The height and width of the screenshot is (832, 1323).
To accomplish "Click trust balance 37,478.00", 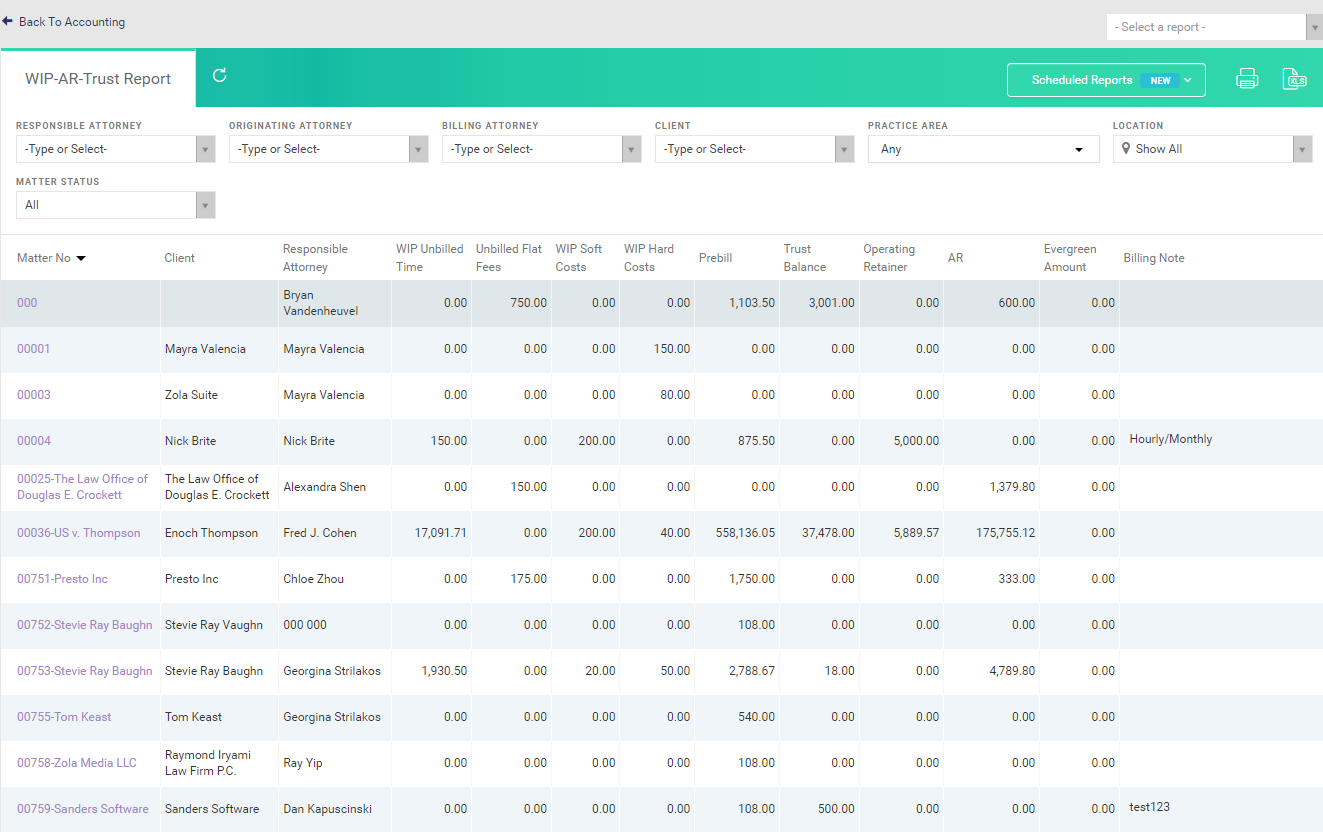I will [x=828, y=533].
